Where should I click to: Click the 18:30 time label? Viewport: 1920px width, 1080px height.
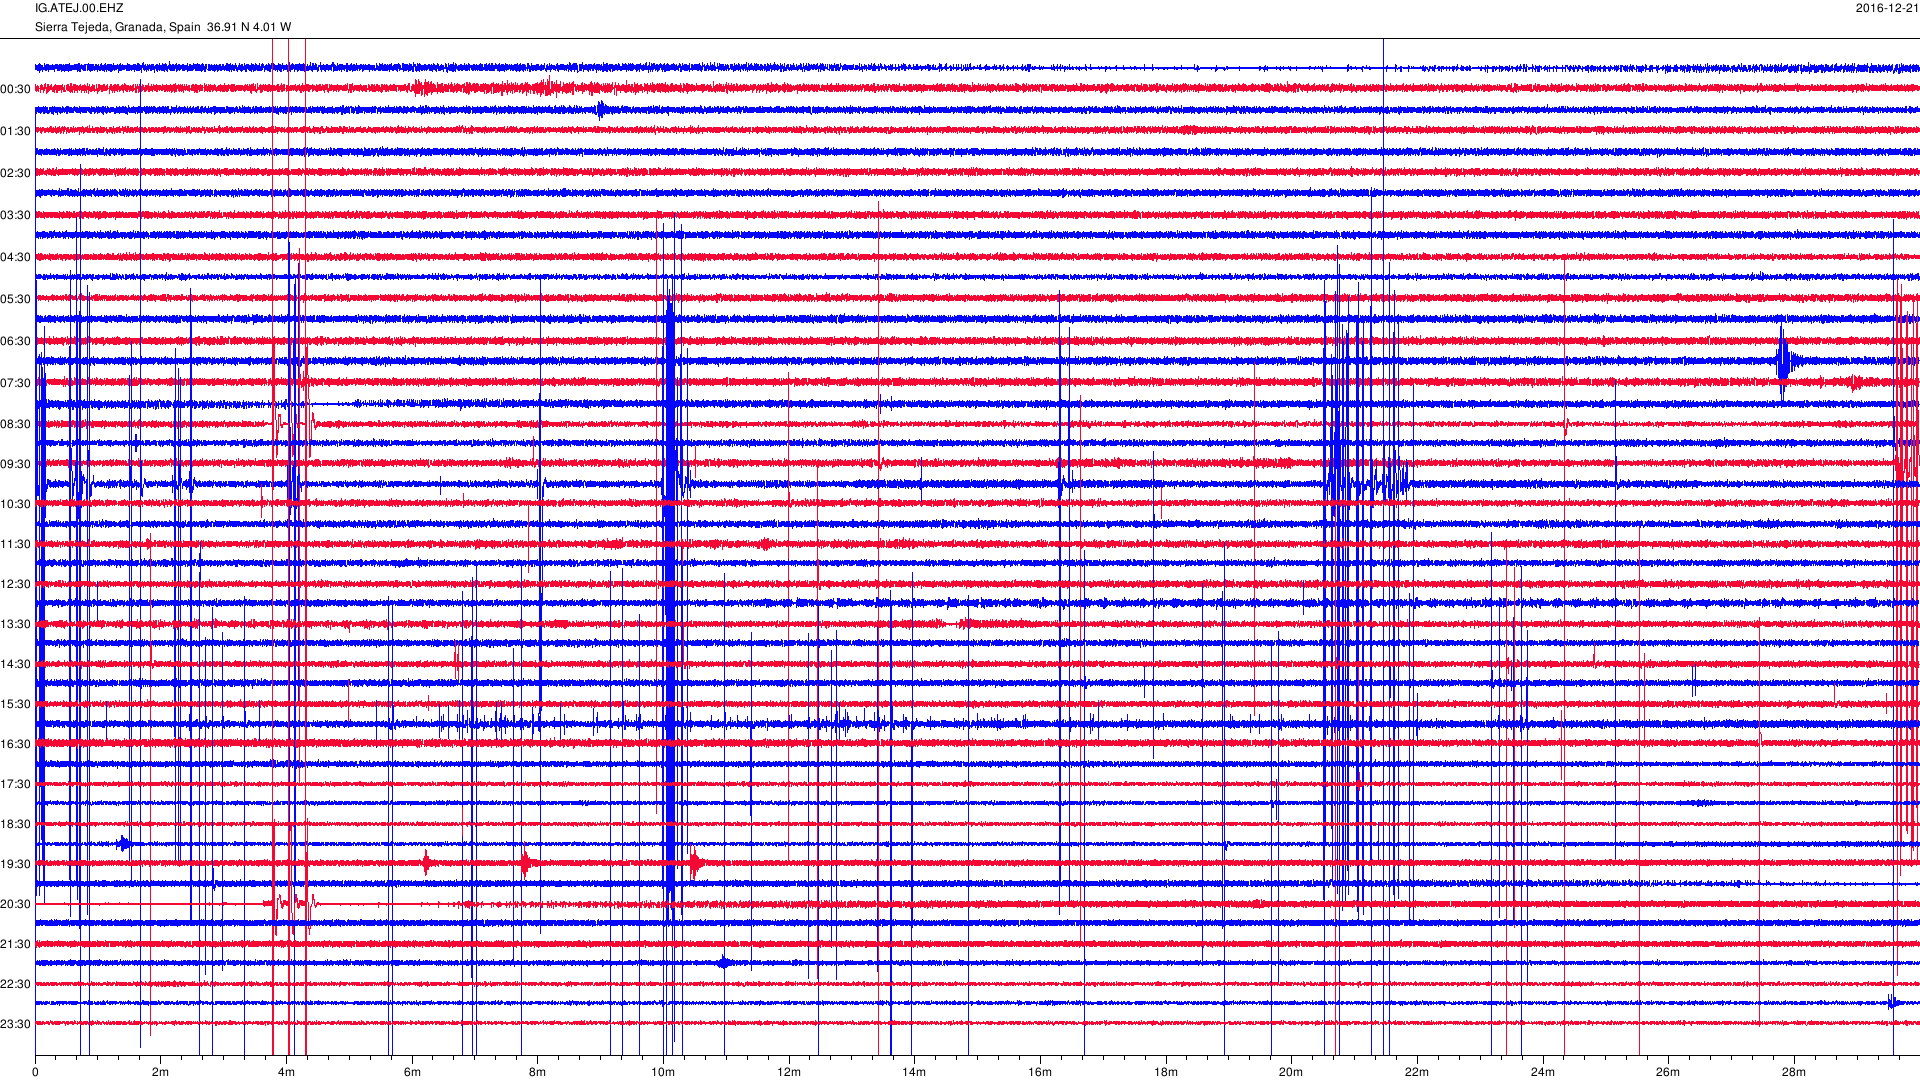(16, 824)
